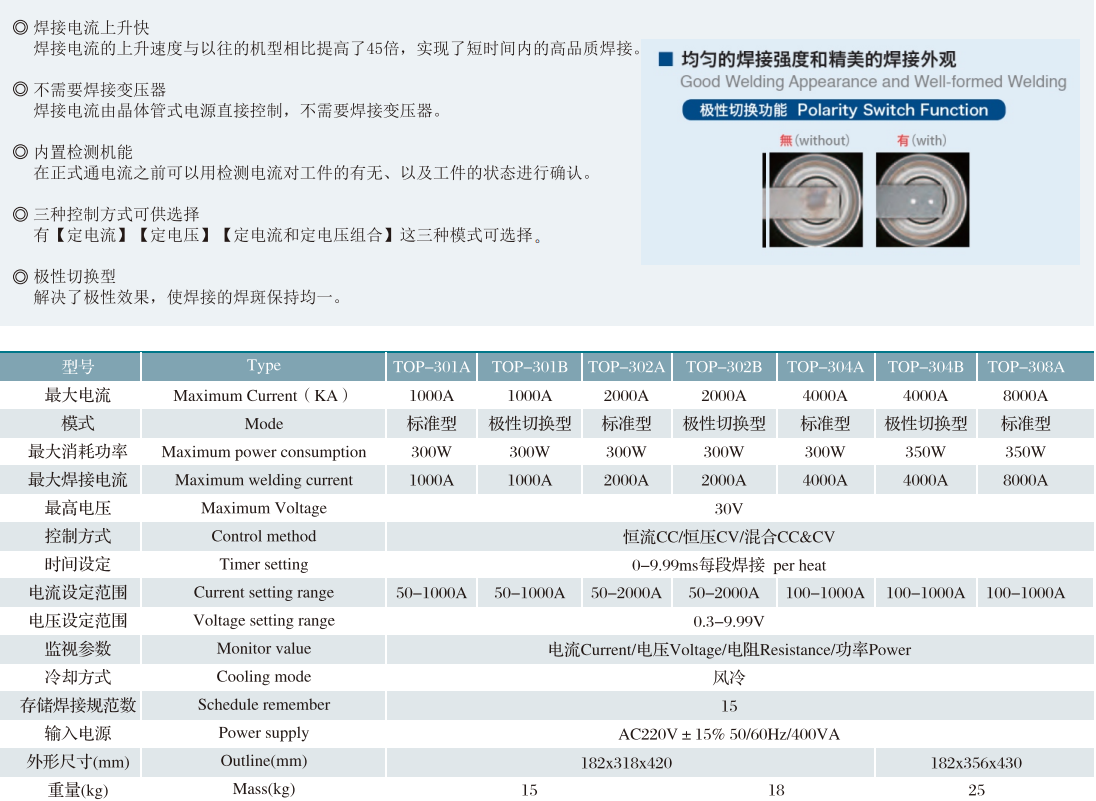Click the TOP-308A column header
This screenshot has height=801, width=1096.
pos(1025,367)
